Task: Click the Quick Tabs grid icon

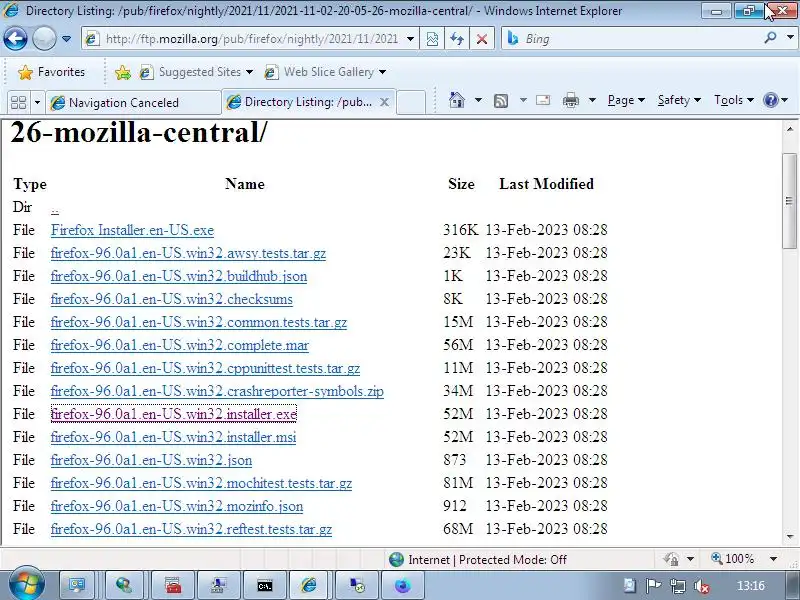Action: pos(18,103)
